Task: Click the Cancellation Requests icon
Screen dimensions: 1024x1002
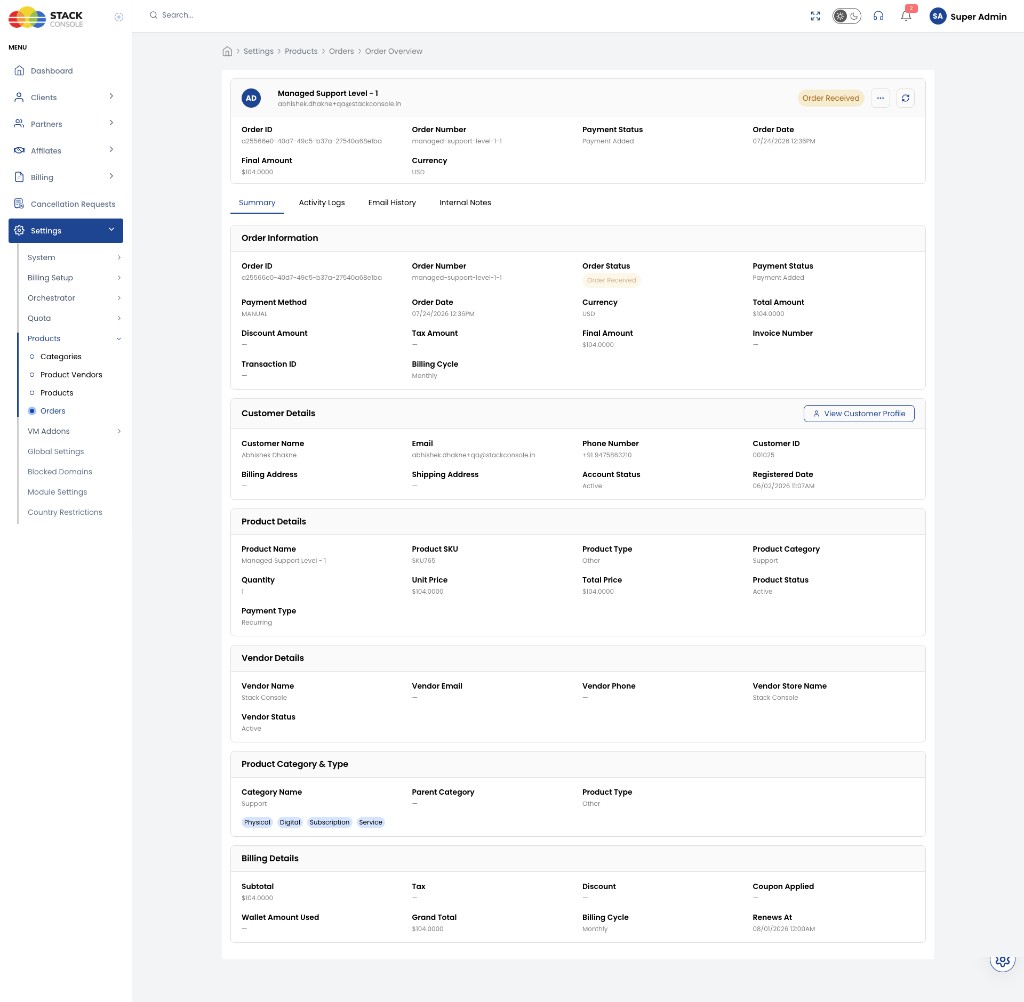Action: tap(19, 204)
